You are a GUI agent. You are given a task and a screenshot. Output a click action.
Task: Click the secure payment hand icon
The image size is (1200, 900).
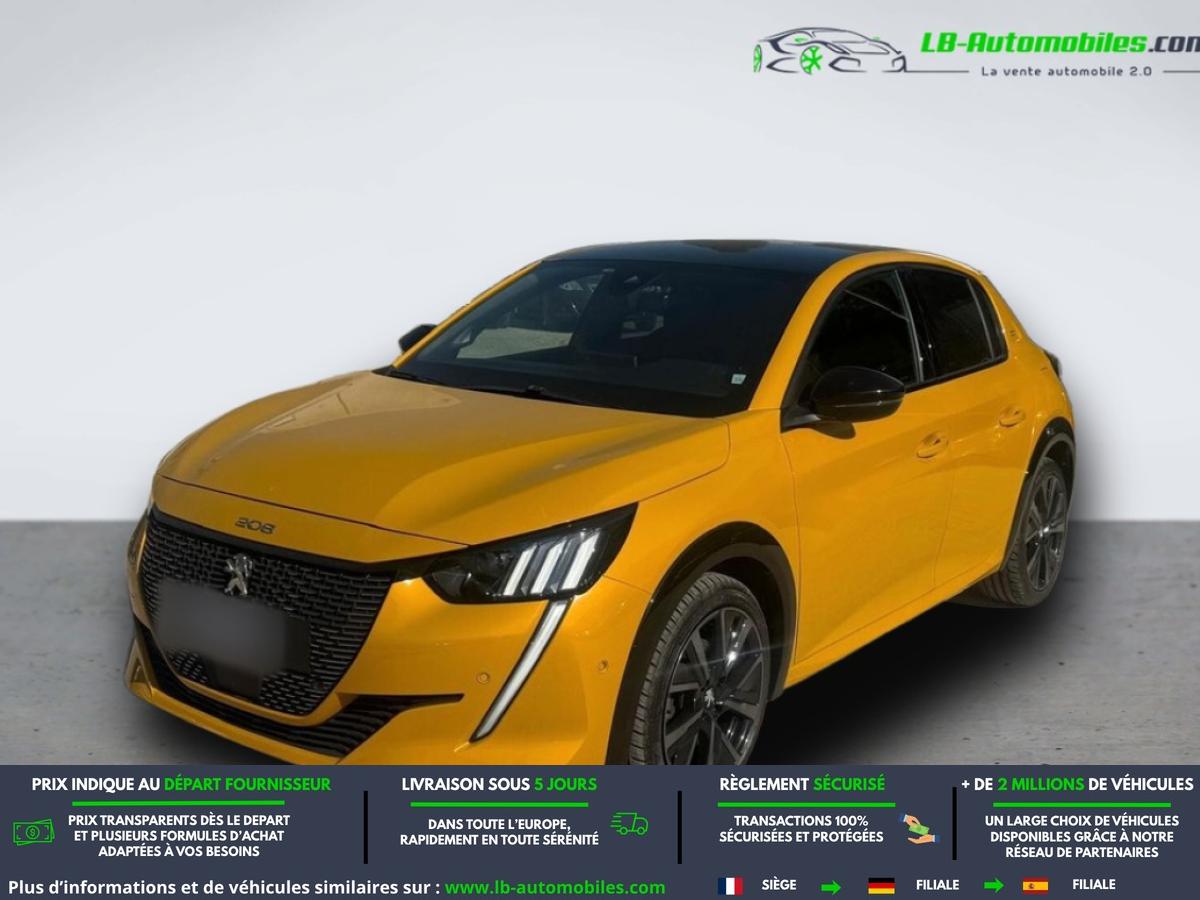[x=921, y=828]
